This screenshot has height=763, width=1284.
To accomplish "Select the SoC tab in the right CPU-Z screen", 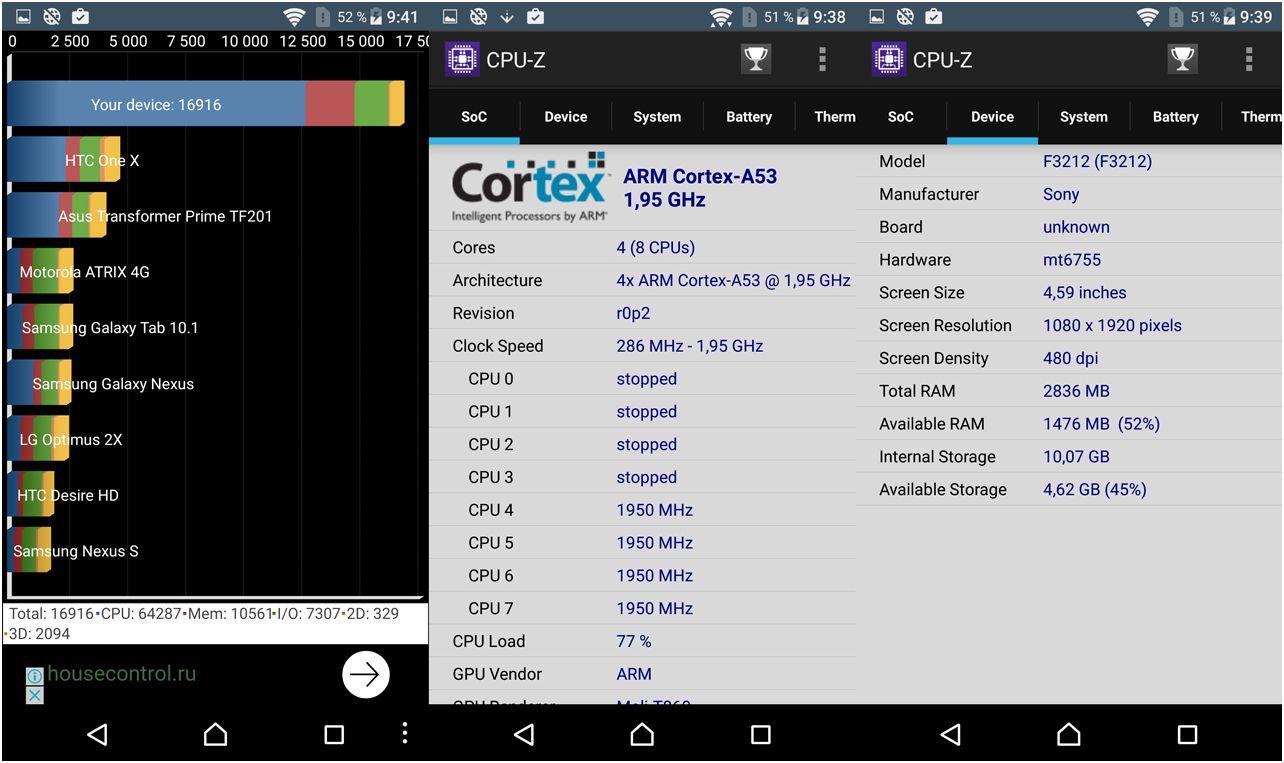I will coord(900,117).
